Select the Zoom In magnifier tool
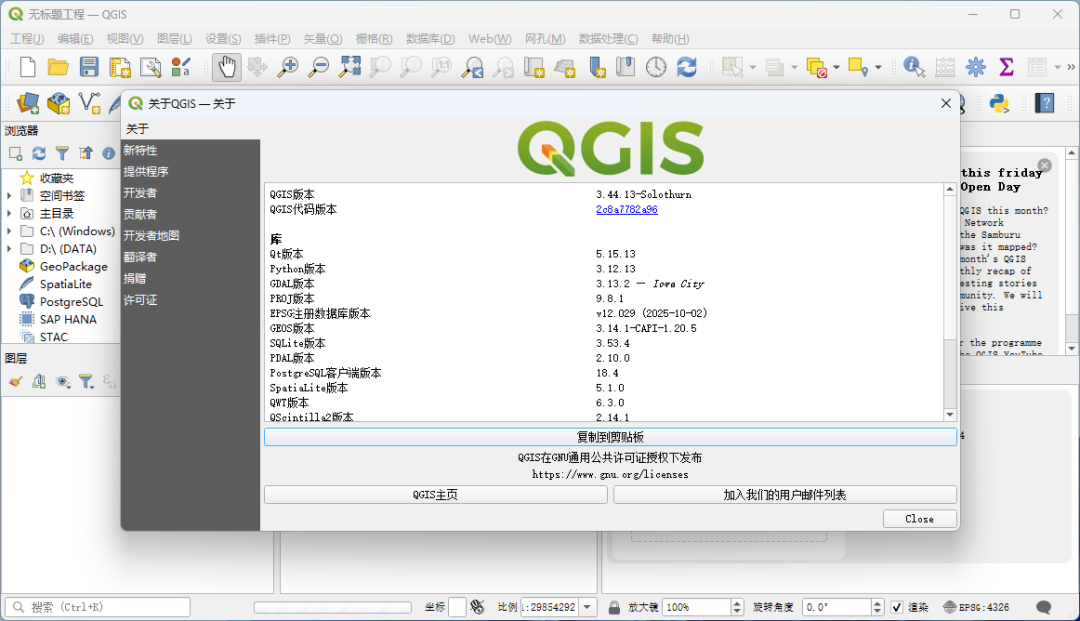 point(288,67)
